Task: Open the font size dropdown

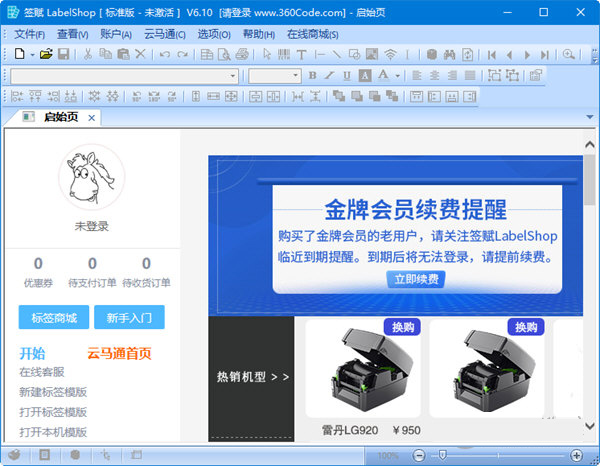Action: click(x=295, y=76)
